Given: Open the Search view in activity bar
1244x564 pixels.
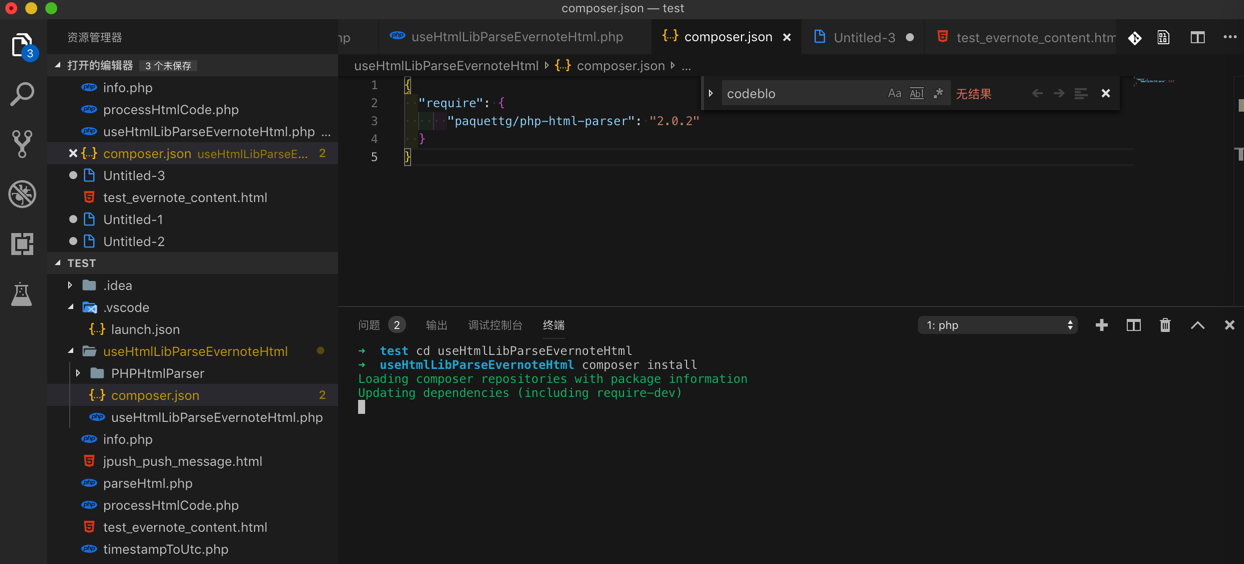Looking at the screenshot, I should [x=22, y=94].
